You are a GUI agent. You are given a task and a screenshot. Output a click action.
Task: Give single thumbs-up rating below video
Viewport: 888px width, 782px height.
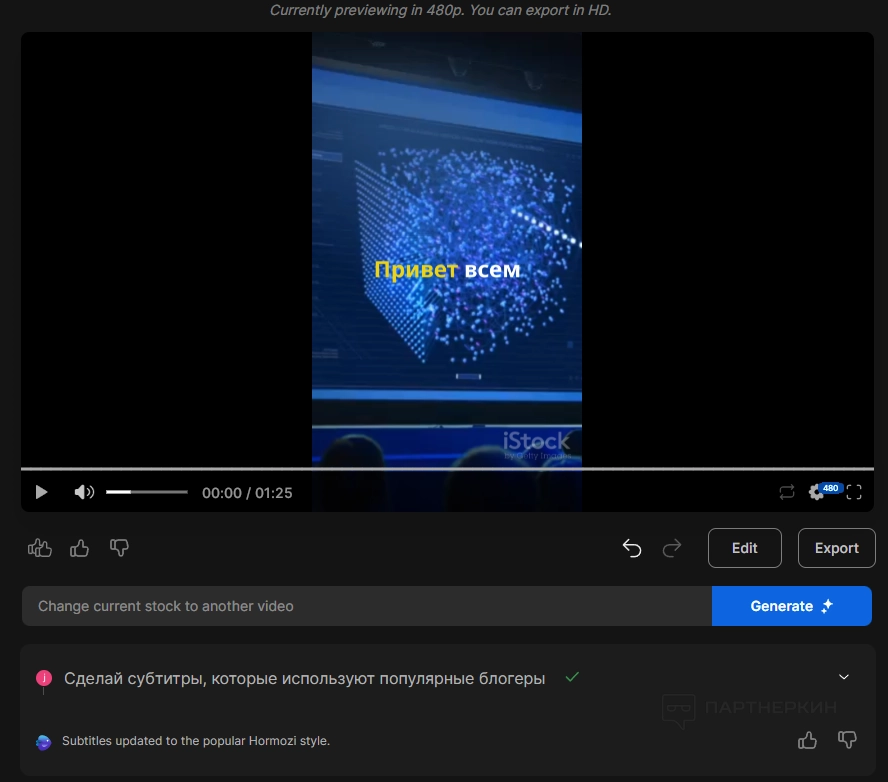[x=79, y=548]
